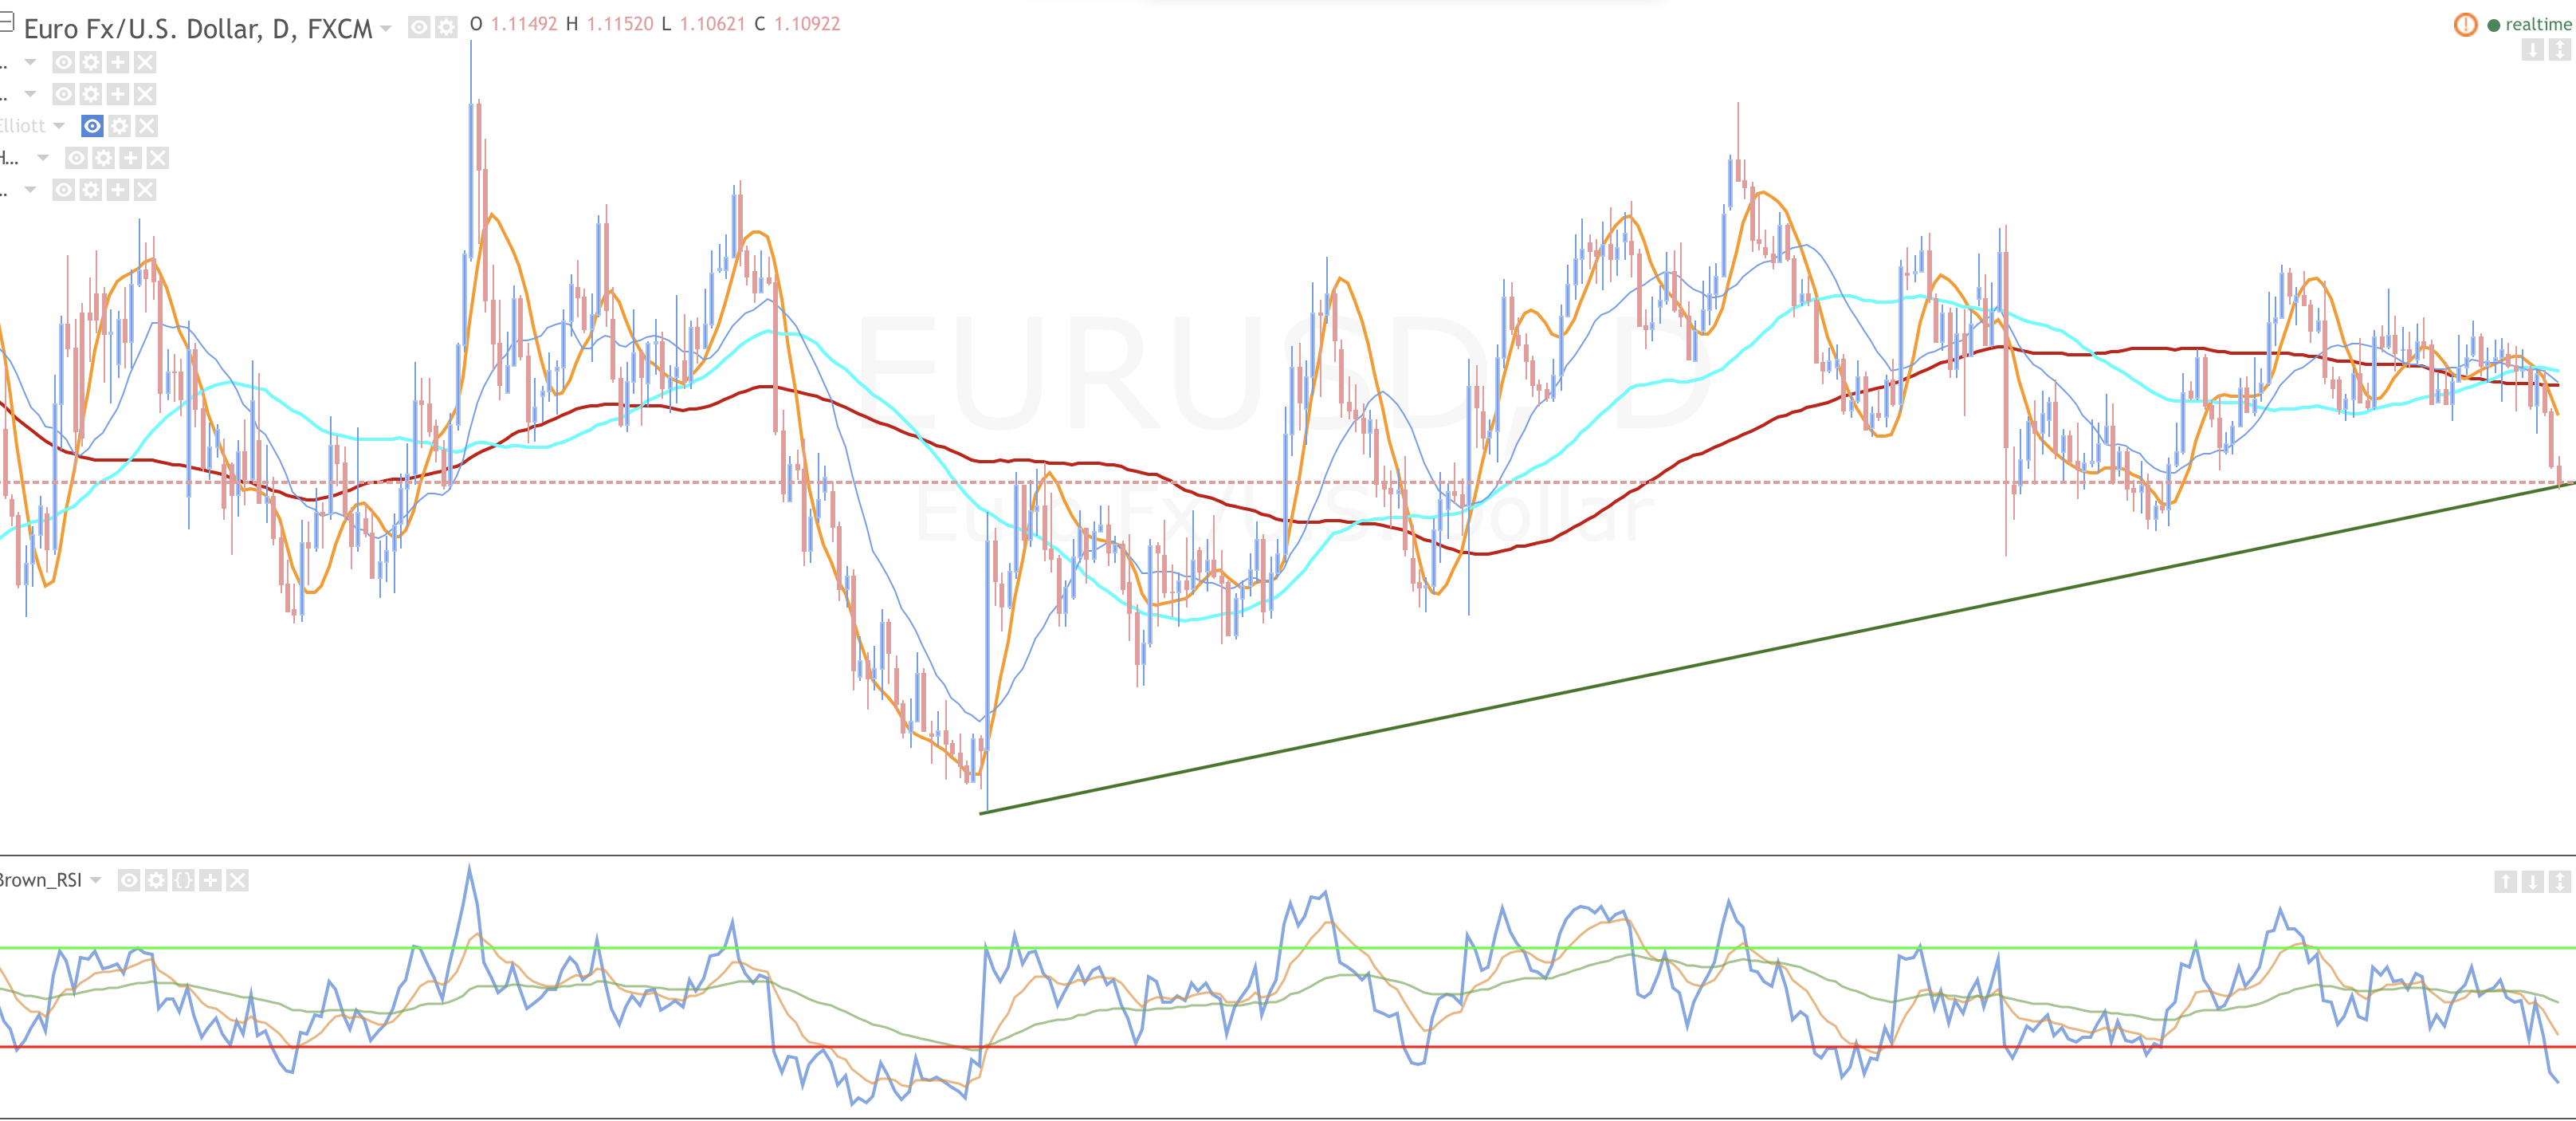
Task: Hide the indicator just below the H... row
Action: 64,190
